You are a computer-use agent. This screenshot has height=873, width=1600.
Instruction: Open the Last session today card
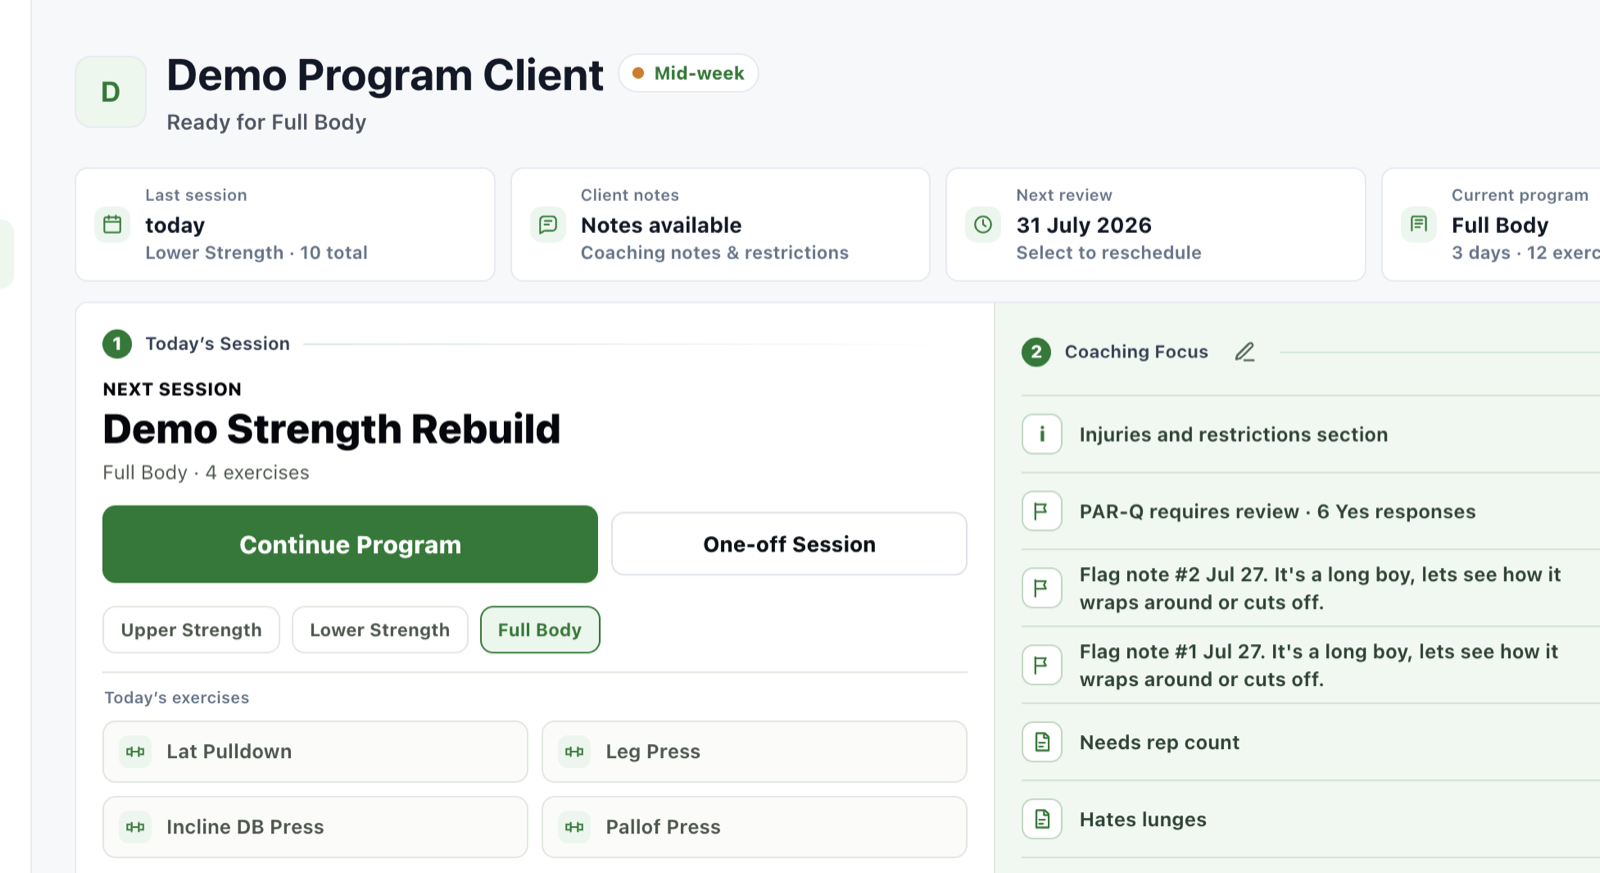click(x=285, y=224)
